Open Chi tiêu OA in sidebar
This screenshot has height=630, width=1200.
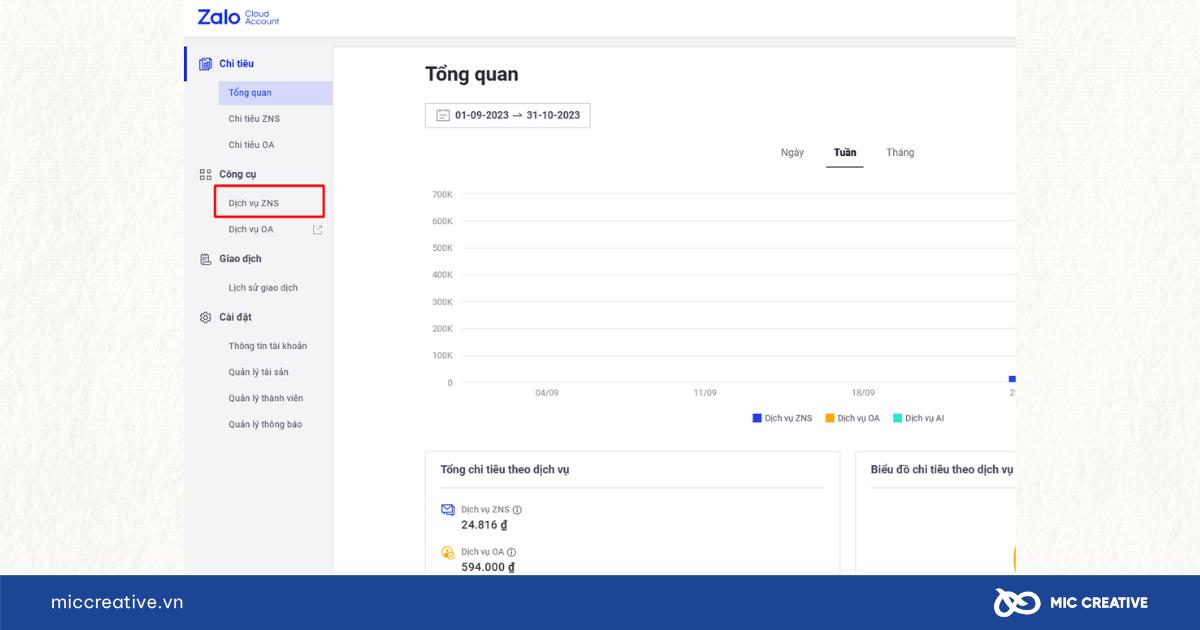[x=251, y=145]
